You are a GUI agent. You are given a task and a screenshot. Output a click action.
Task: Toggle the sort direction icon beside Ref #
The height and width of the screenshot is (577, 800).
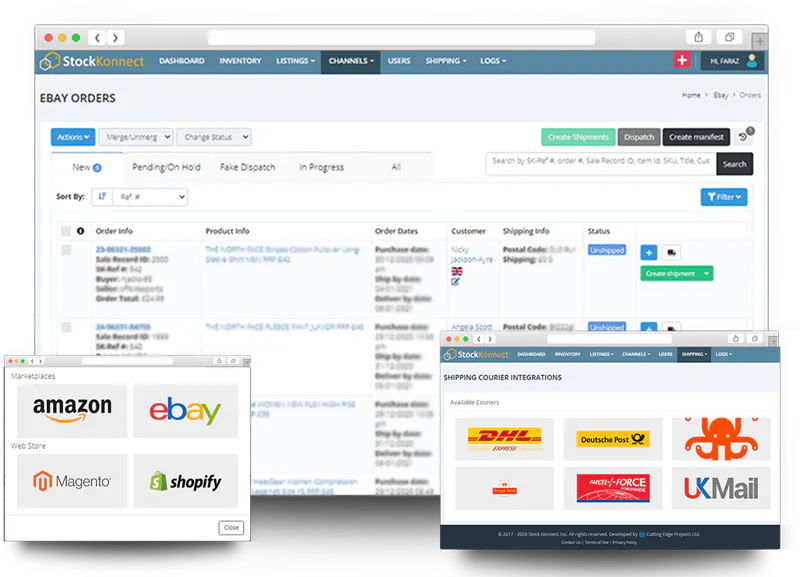102,196
